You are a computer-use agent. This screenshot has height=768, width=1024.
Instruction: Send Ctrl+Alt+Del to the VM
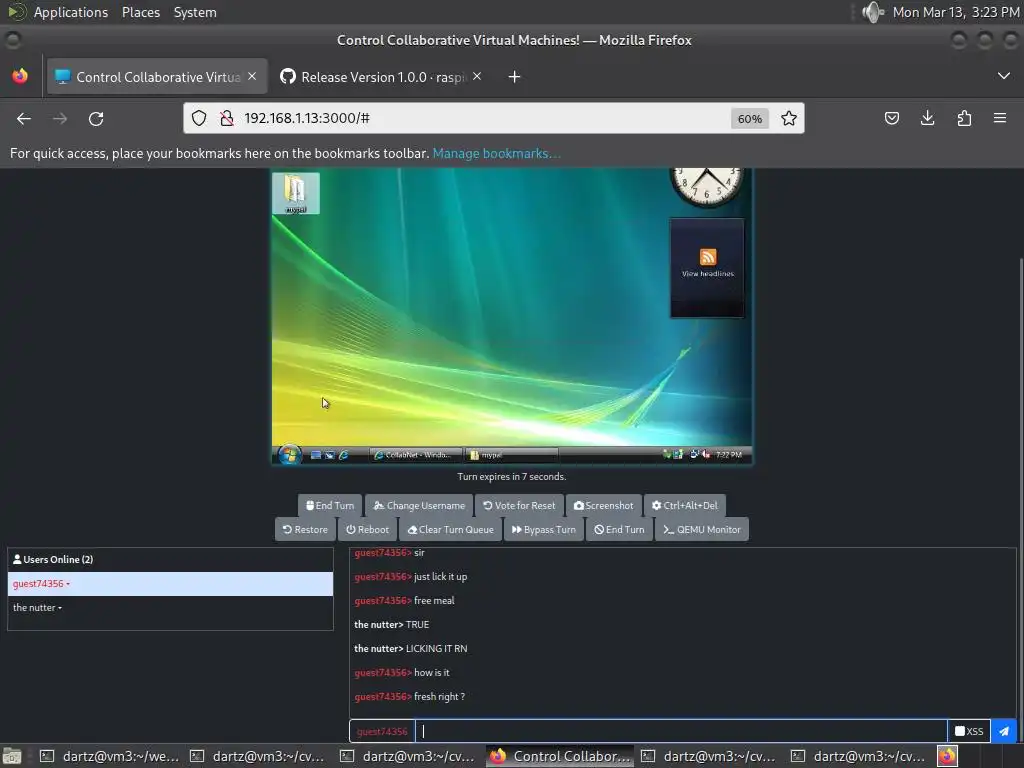click(684, 505)
